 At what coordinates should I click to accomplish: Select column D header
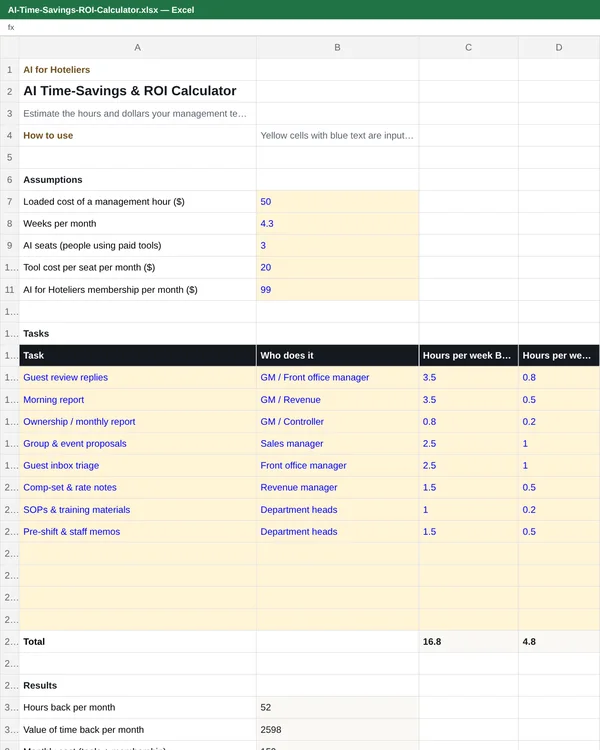[x=559, y=47]
